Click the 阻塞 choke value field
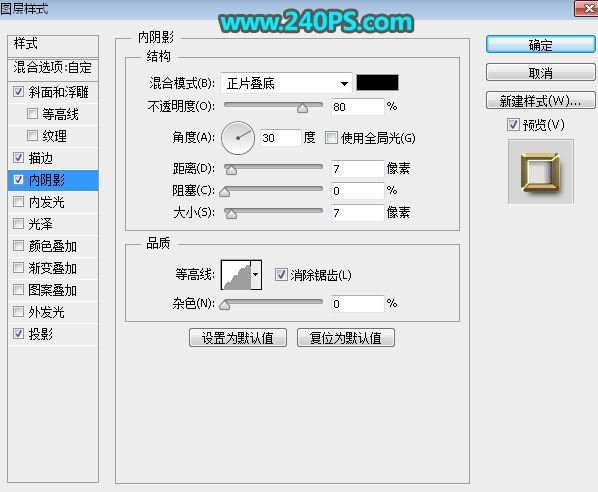The width and height of the screenshot is (598, 492). pos(357,191)
